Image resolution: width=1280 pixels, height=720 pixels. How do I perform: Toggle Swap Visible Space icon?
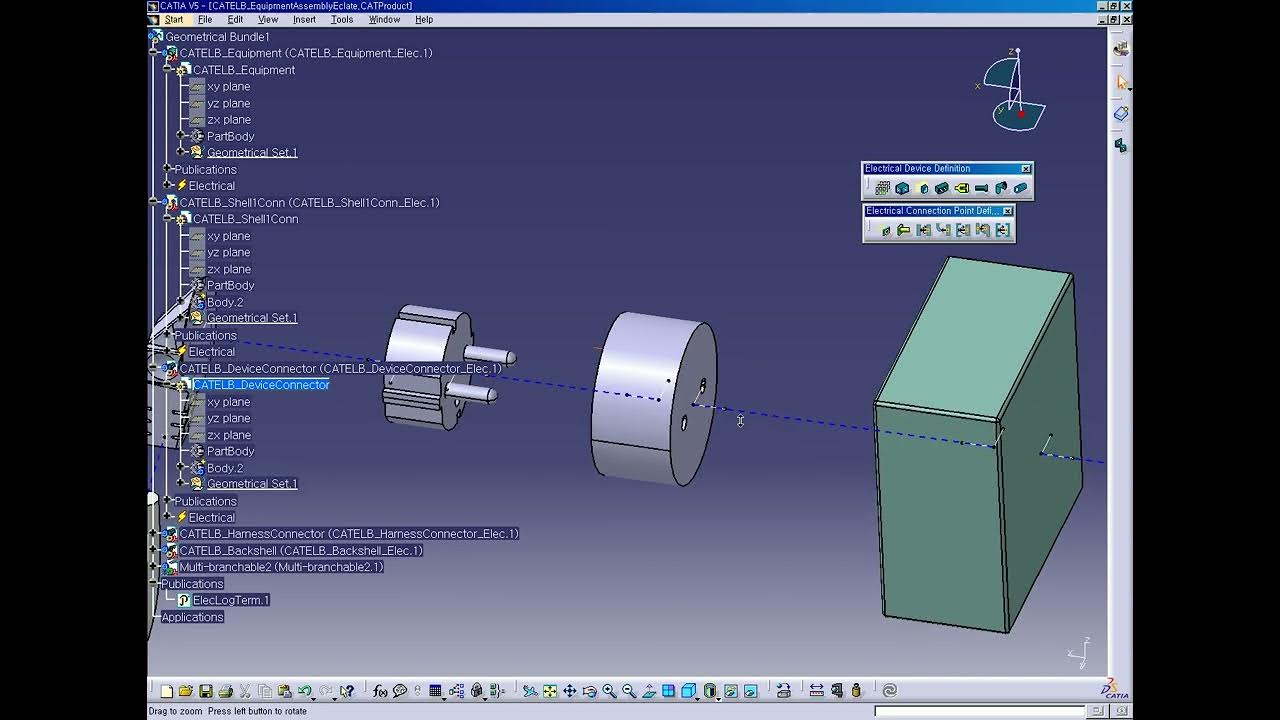click(750, 691)
